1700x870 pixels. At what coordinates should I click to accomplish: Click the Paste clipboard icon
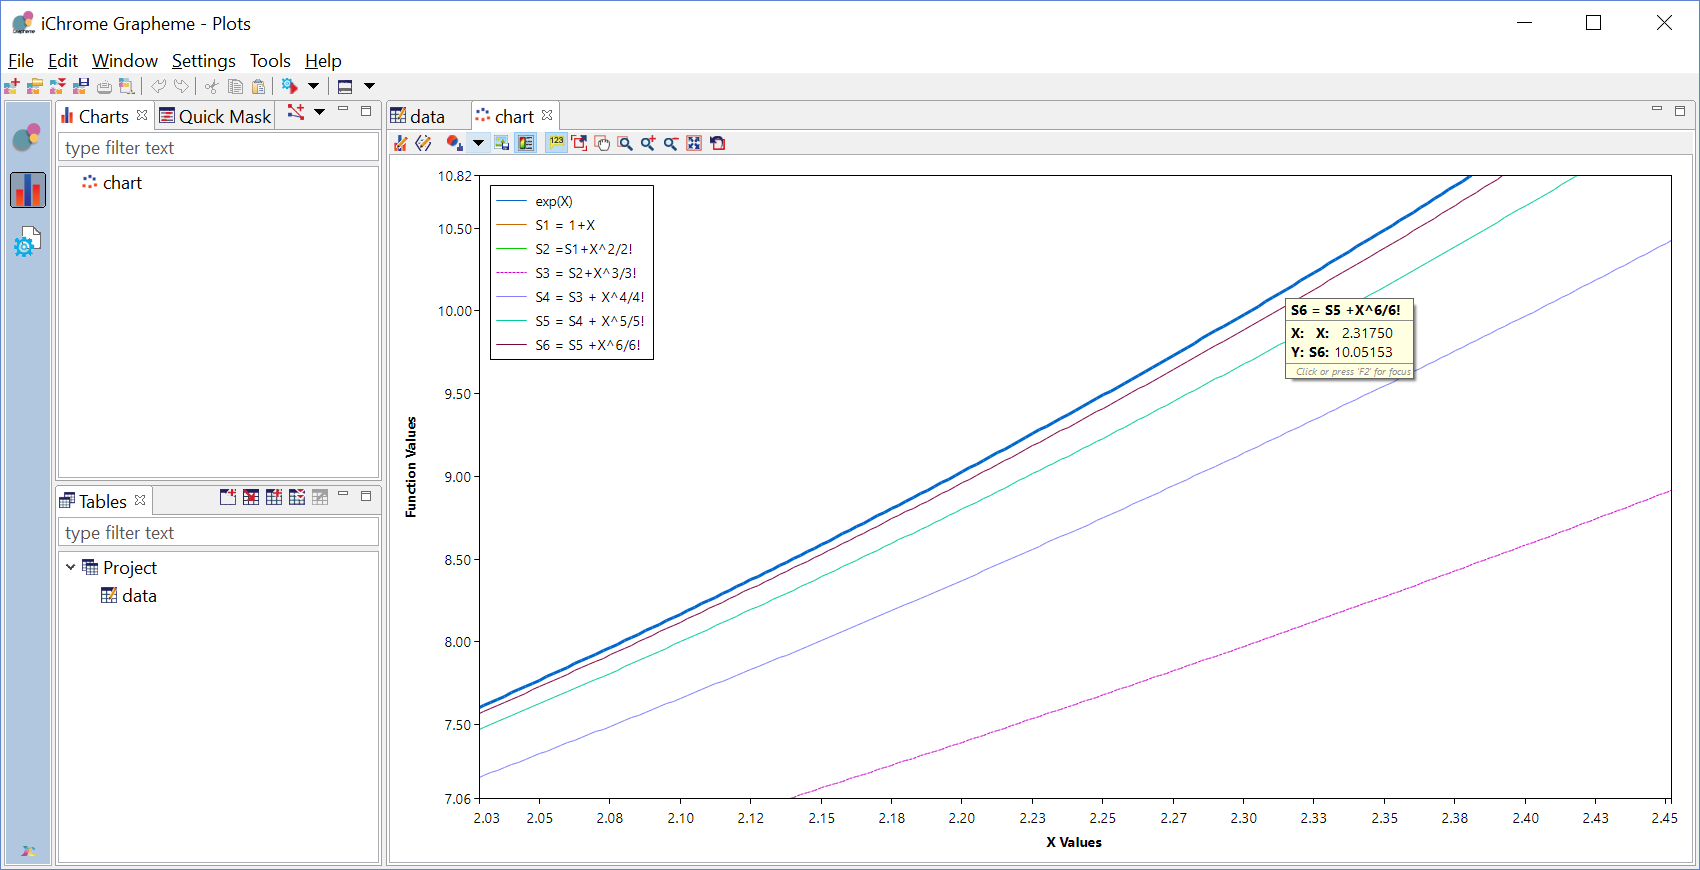coord(258,86)
